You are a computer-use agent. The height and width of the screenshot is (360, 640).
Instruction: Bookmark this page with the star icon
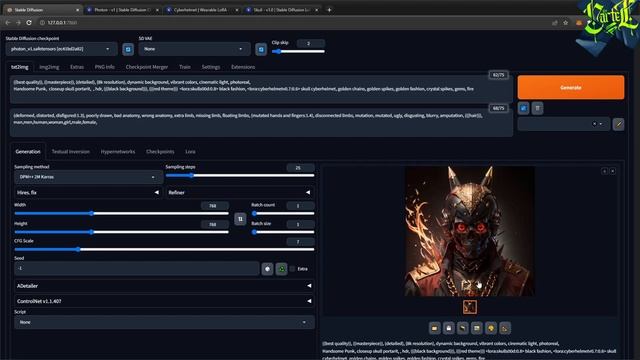coord(565,23)
